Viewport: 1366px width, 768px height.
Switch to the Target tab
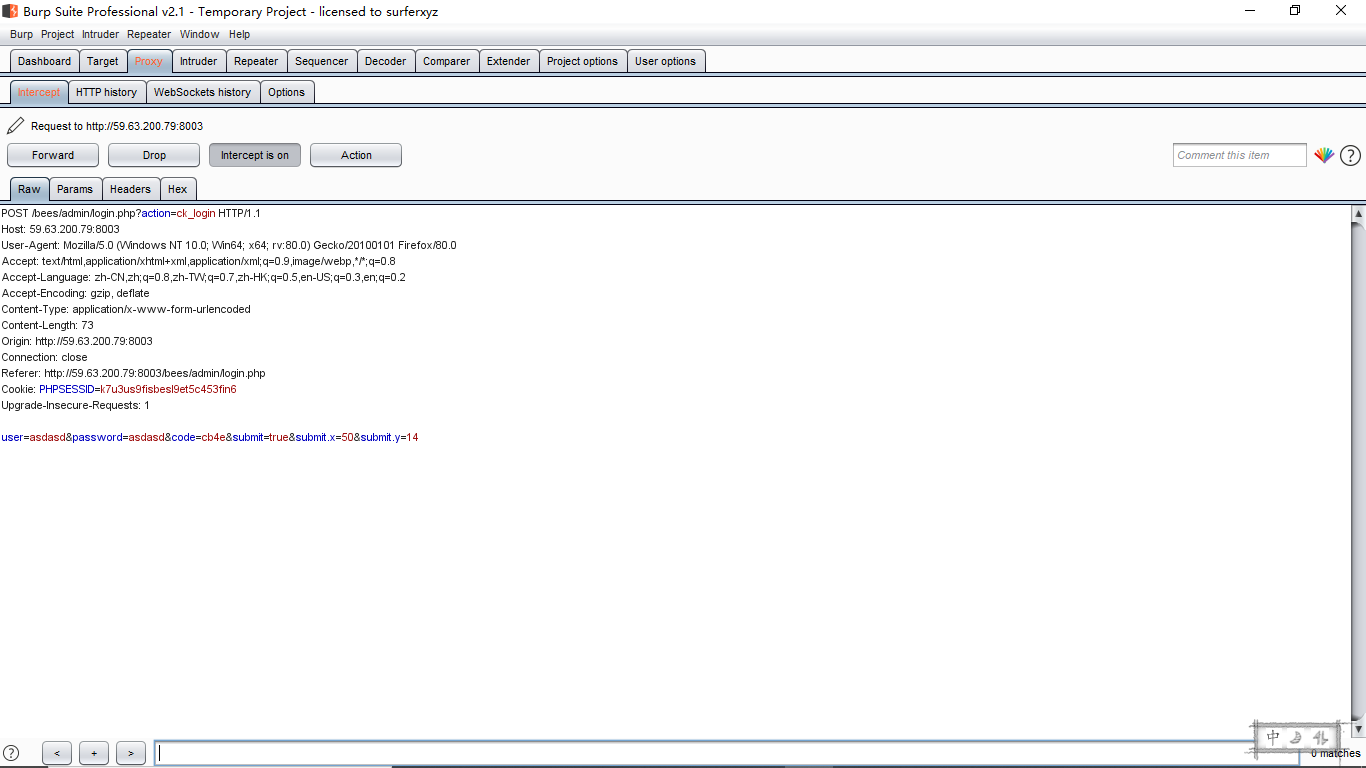[102, 61]
